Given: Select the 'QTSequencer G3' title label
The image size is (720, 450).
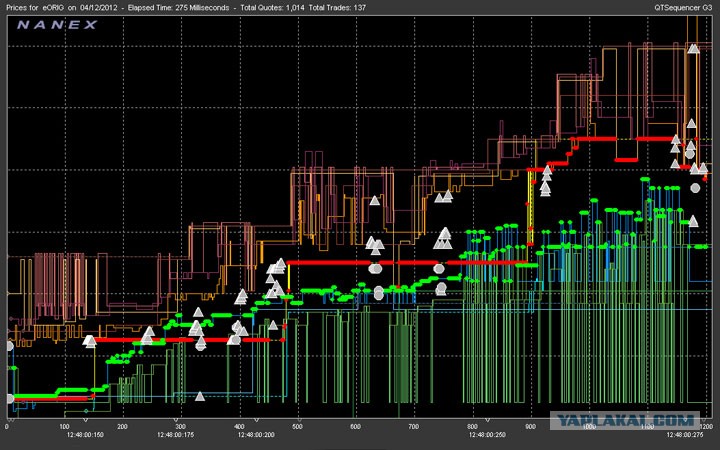Looking at the screenshot, I should [683, 8].
